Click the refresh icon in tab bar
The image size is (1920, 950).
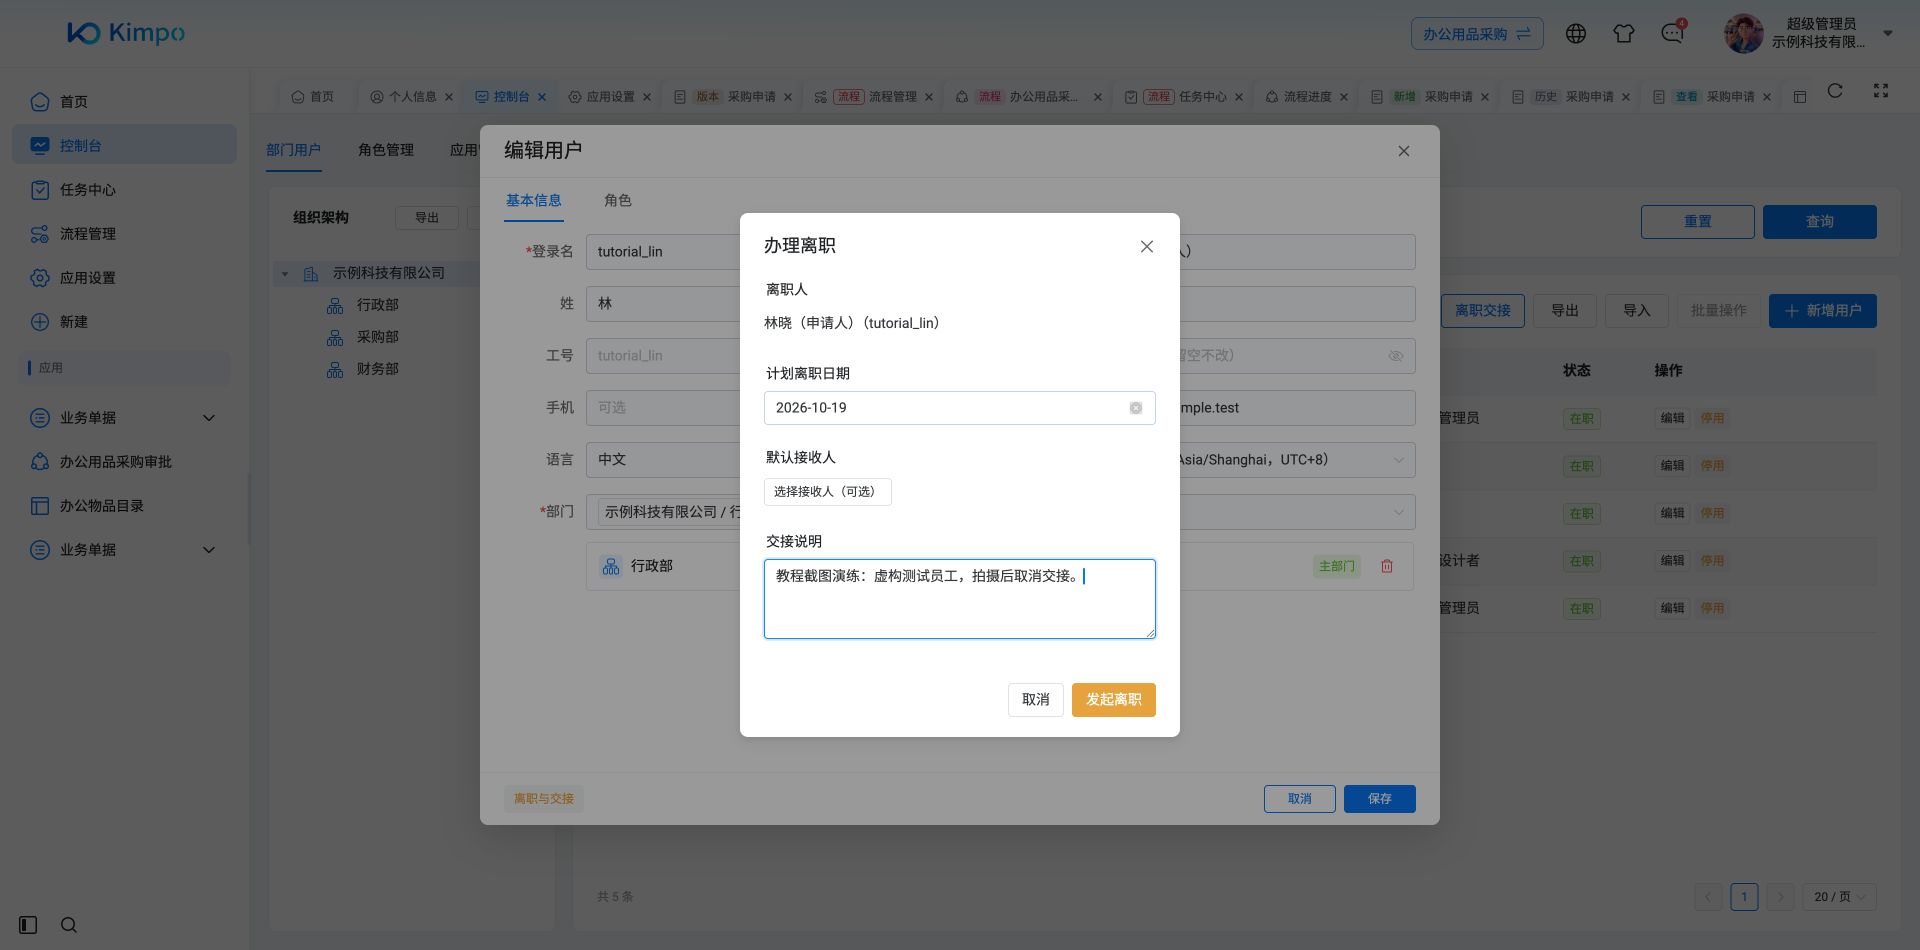(x=1835, y=91)
